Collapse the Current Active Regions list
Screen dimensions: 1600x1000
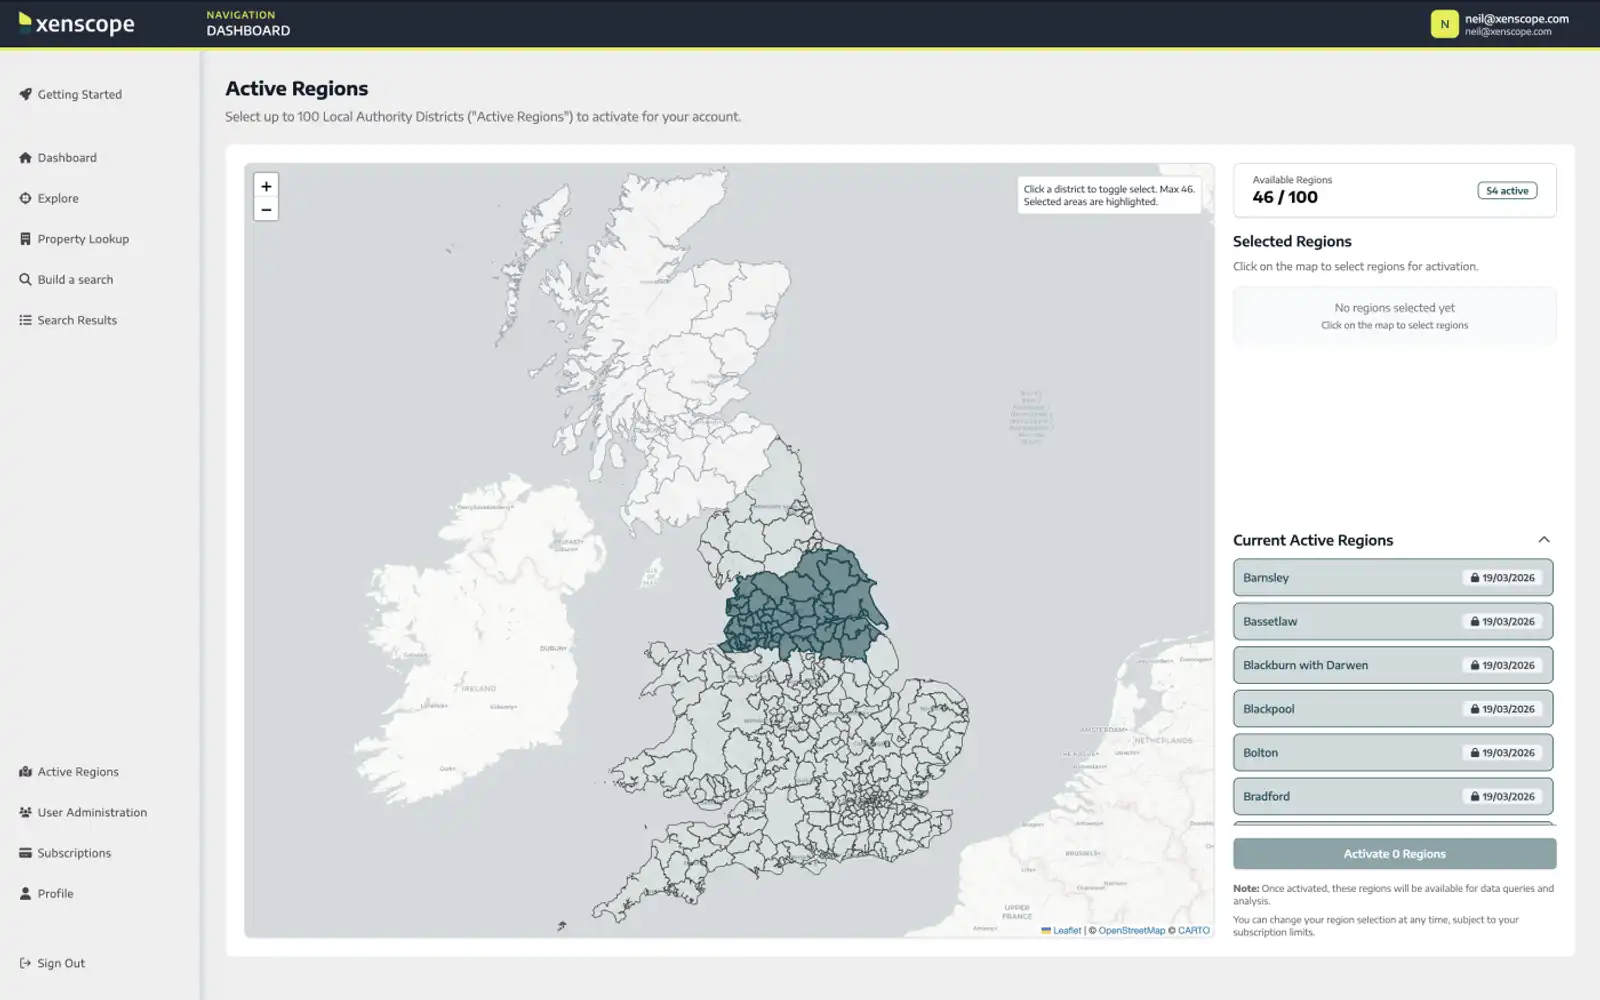(1543, 540)
